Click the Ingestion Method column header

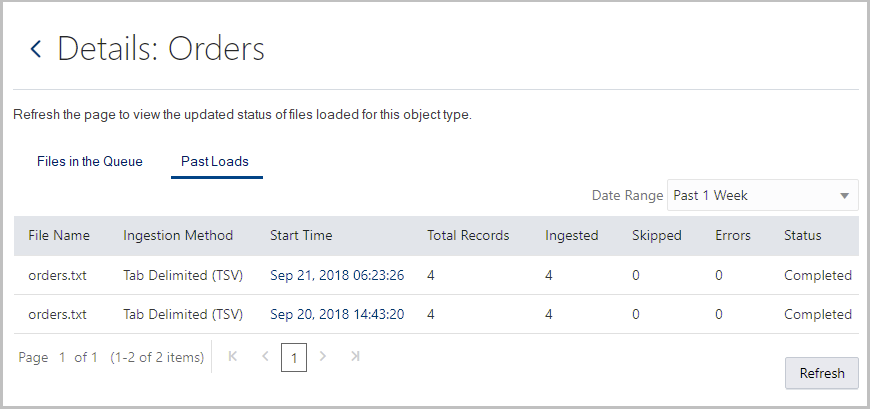[x=178, y=236]
